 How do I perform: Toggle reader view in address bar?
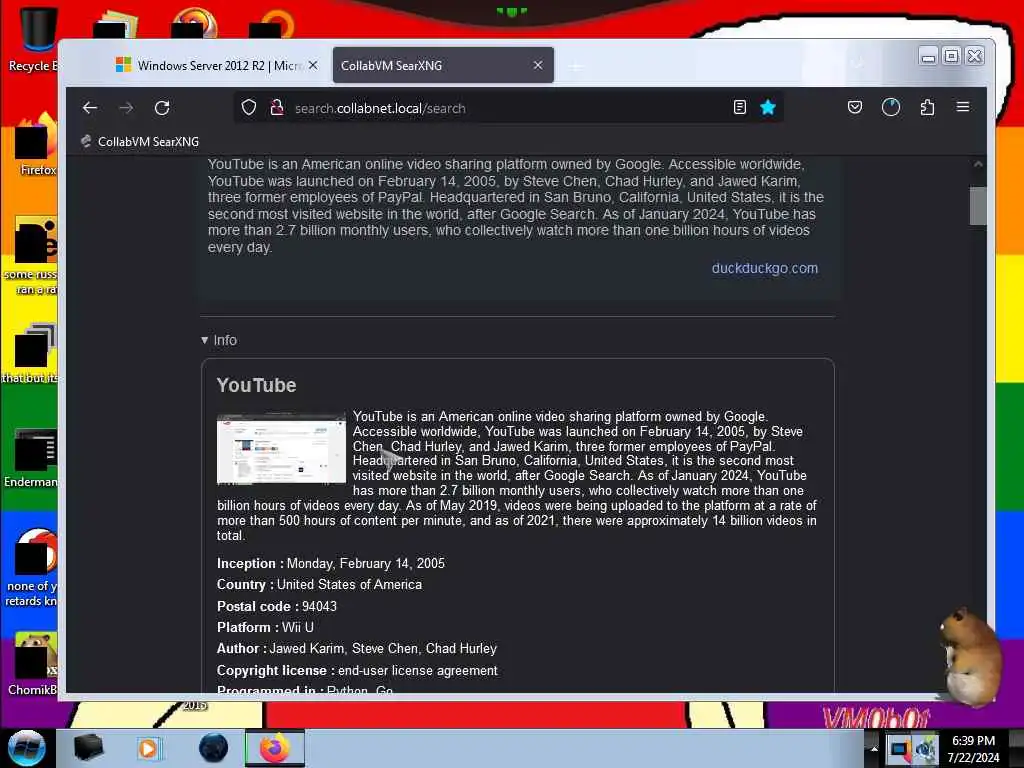739,107
